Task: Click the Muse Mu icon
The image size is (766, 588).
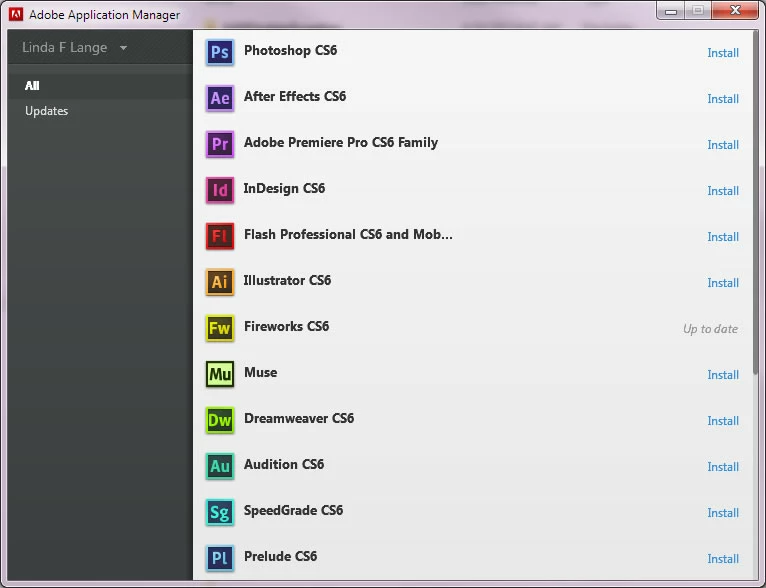Action: click(x=220, y=374)
